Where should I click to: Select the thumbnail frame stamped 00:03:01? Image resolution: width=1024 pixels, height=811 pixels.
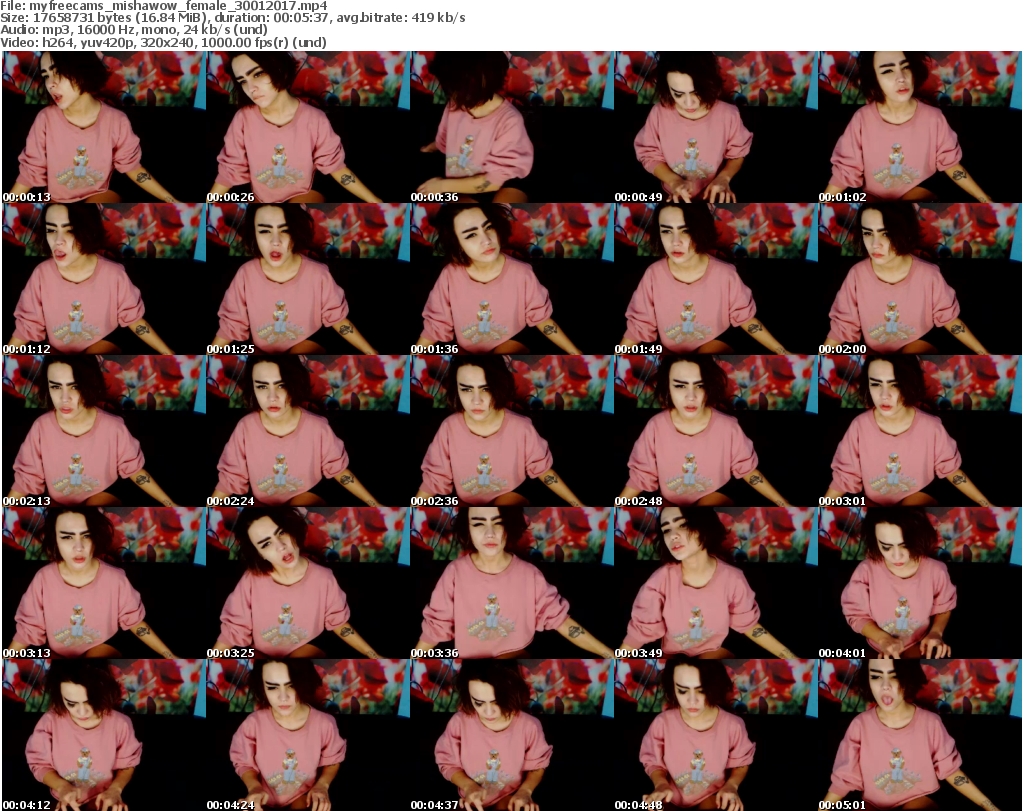pos(920,431)
